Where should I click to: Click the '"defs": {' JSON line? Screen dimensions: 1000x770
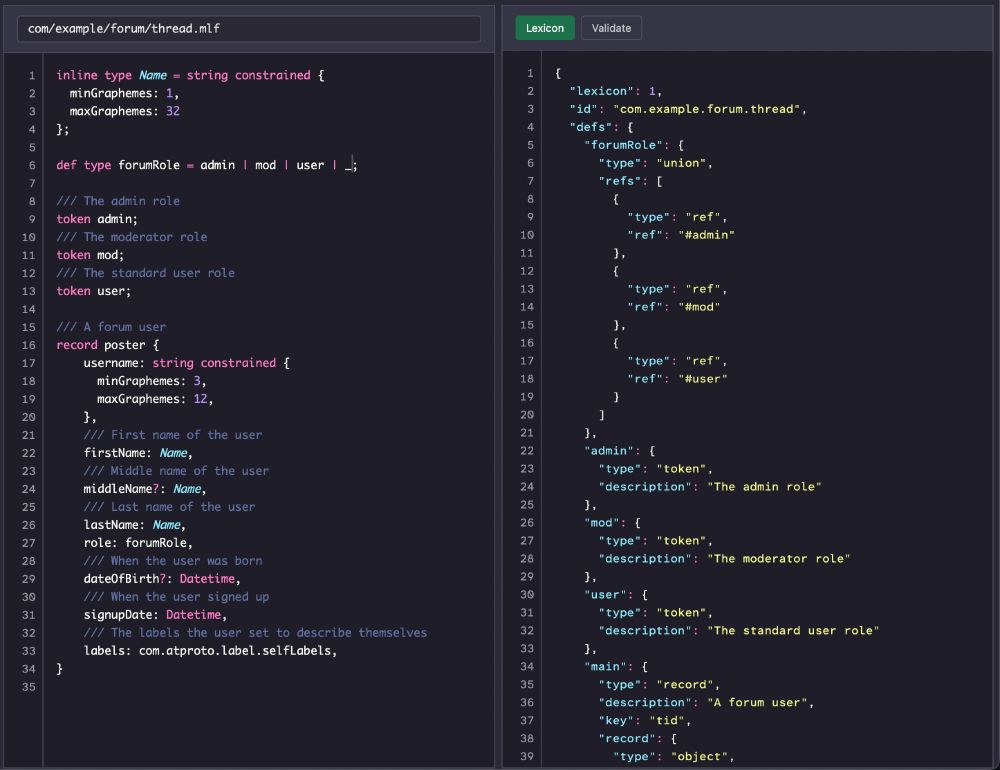pyautogui.click(x=601, y=127)
